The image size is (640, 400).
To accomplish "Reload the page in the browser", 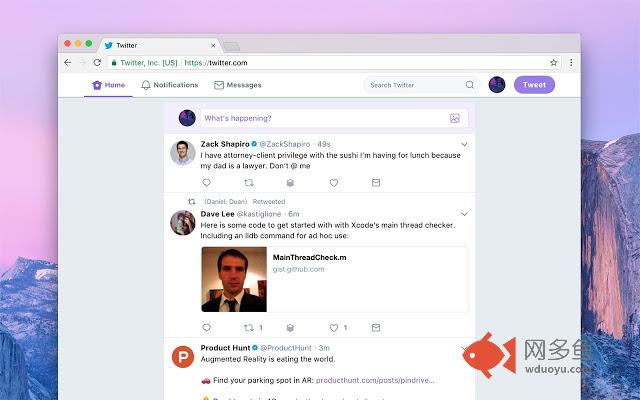I will 97,62.
